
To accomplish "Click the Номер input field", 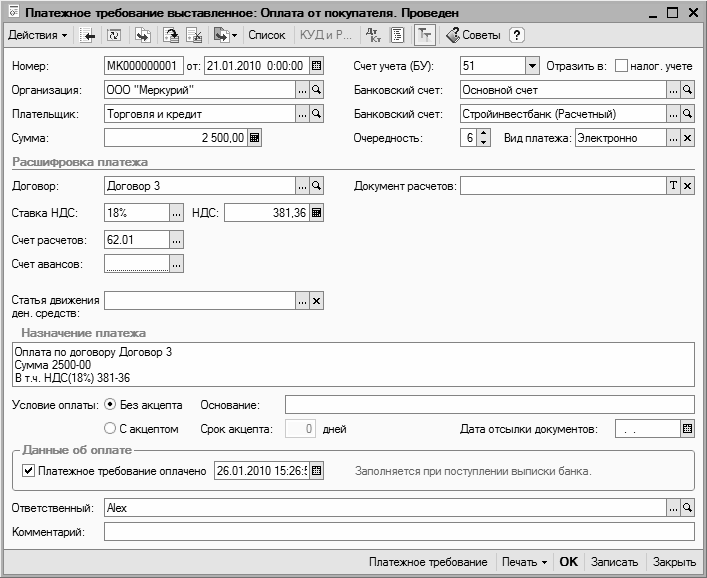I will [144, 66].
